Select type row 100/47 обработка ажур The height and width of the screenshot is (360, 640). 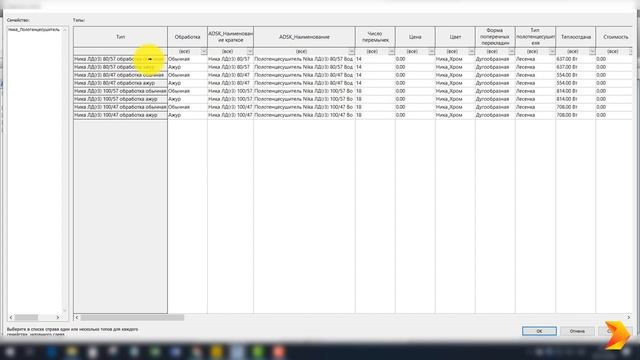(120, 115)
